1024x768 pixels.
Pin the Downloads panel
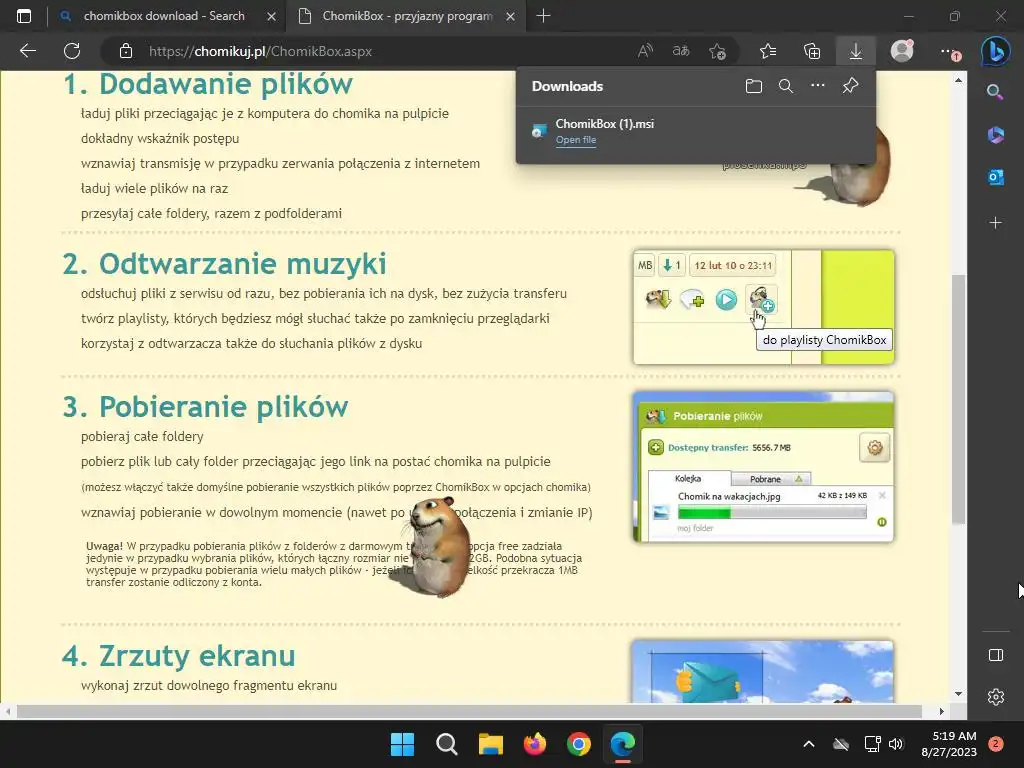coord(850,86)
